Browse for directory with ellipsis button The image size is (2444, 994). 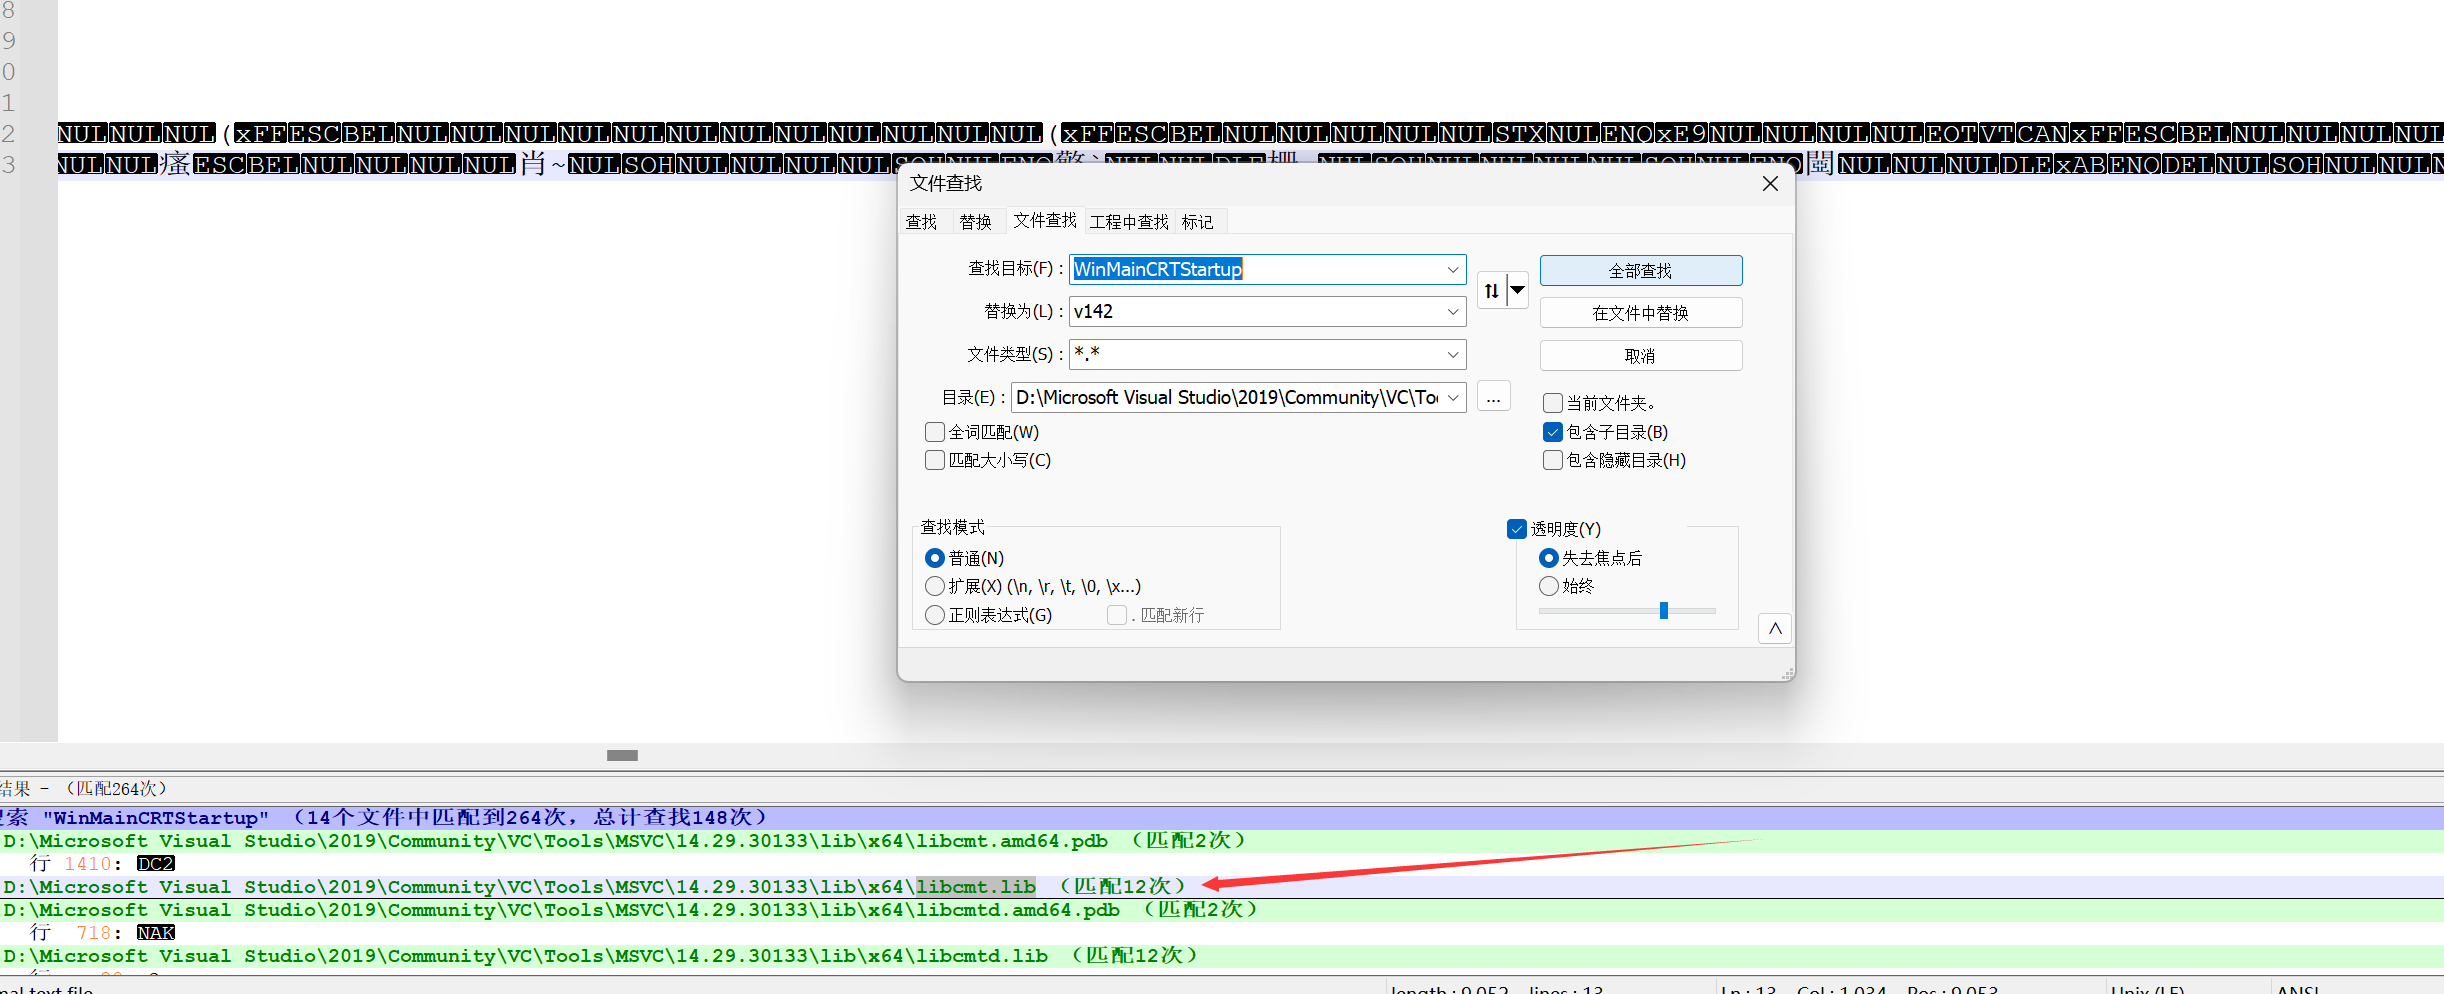[1493, 398]
